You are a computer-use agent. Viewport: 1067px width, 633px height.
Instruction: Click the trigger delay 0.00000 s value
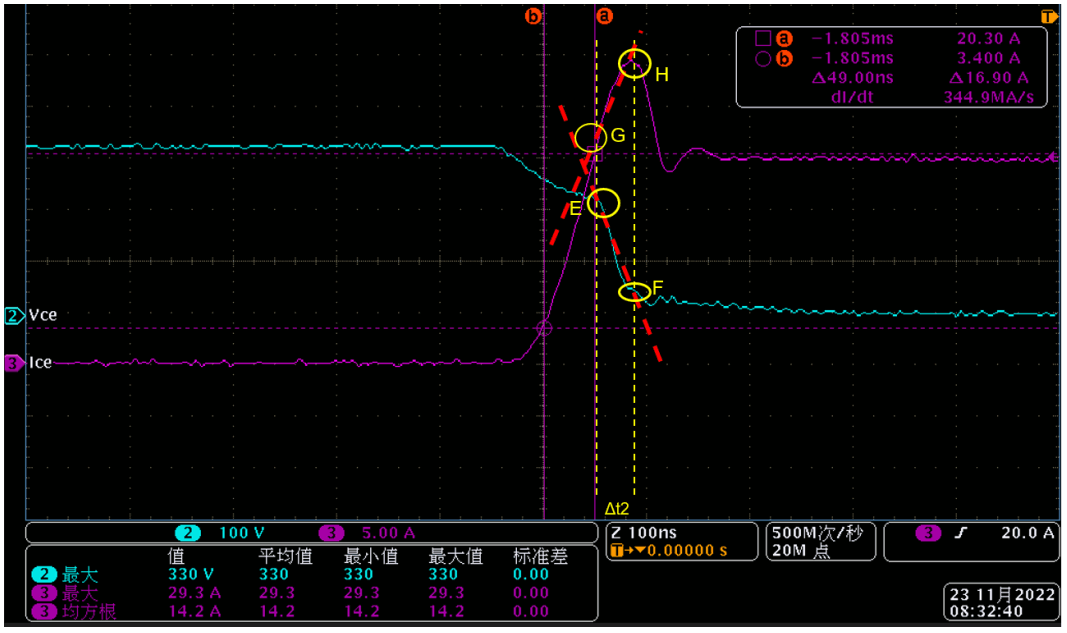point(687,551)
